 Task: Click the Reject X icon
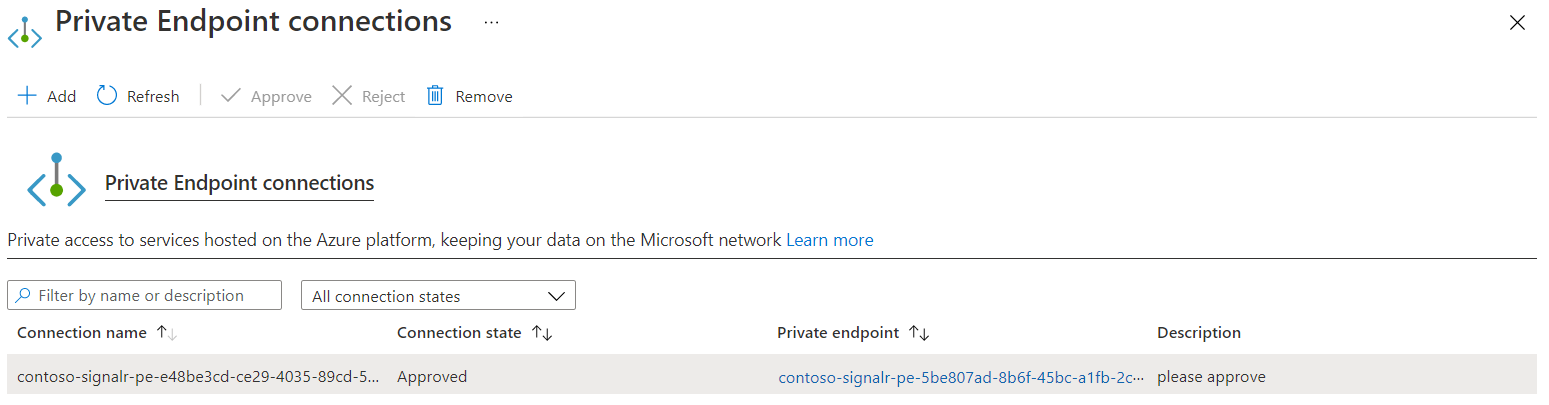tap(342, 96)
